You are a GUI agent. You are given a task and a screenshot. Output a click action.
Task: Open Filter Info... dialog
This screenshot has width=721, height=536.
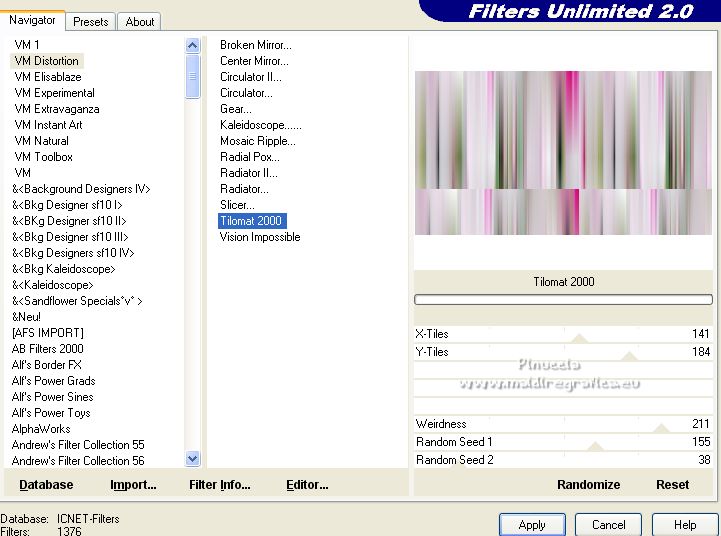(220, 485)
